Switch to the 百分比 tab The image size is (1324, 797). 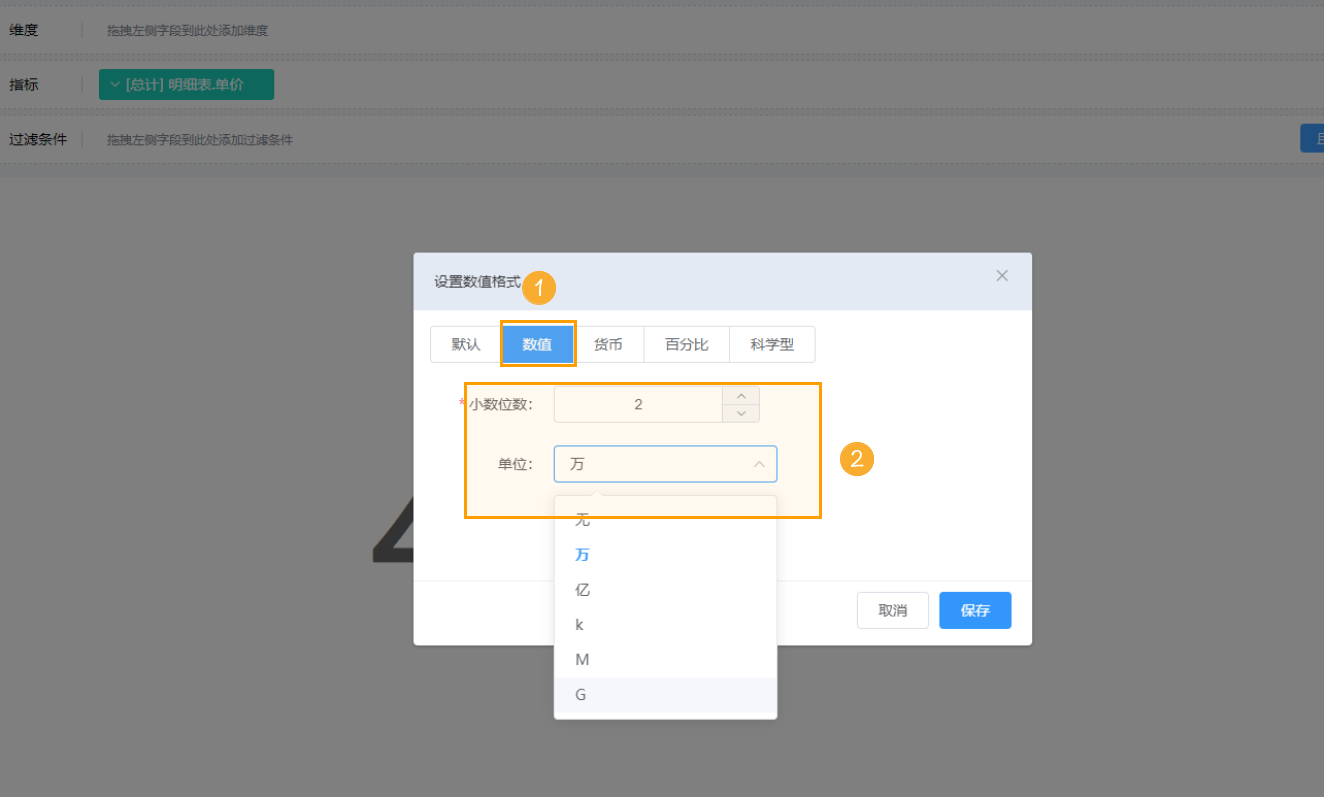click(686, 344)
